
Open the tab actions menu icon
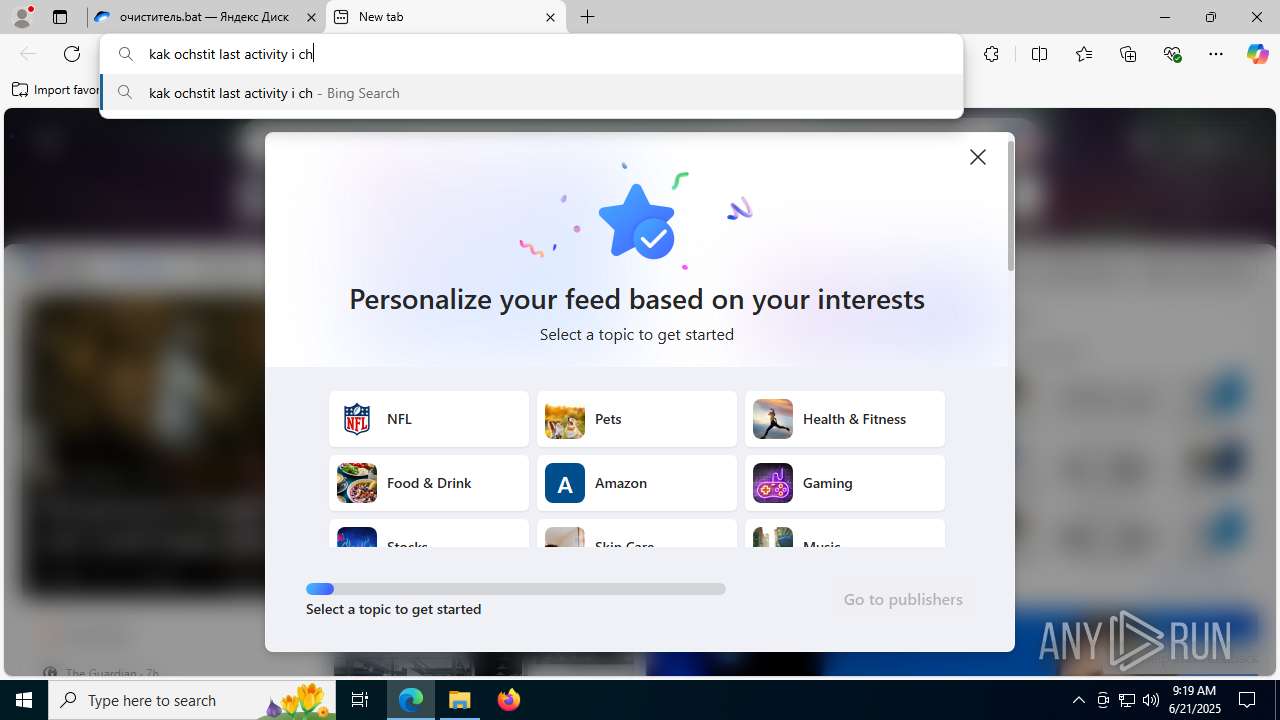coord(60,17)
